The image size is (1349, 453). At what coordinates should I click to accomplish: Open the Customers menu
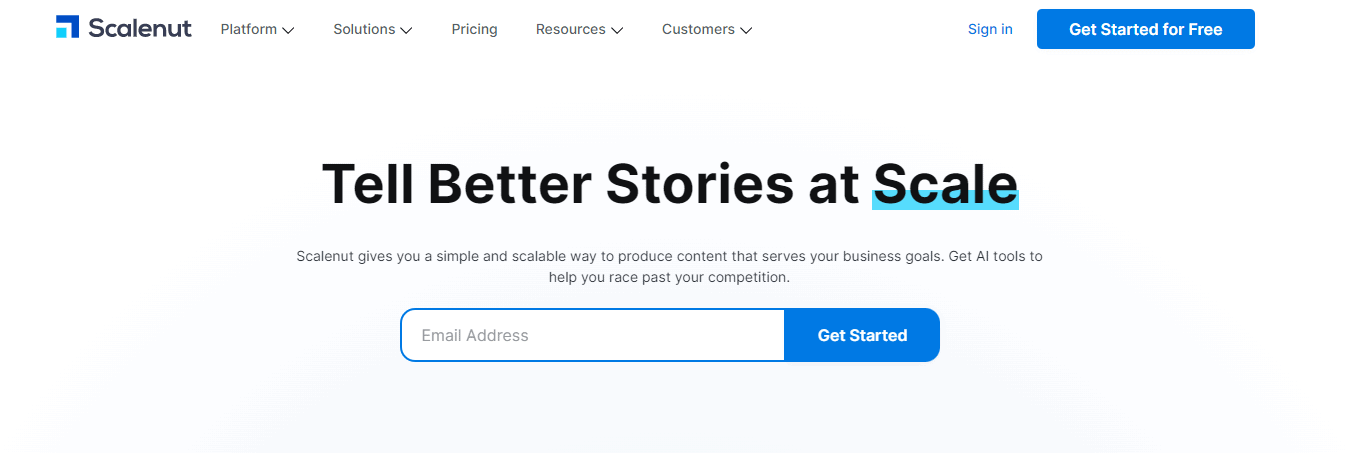698,30
